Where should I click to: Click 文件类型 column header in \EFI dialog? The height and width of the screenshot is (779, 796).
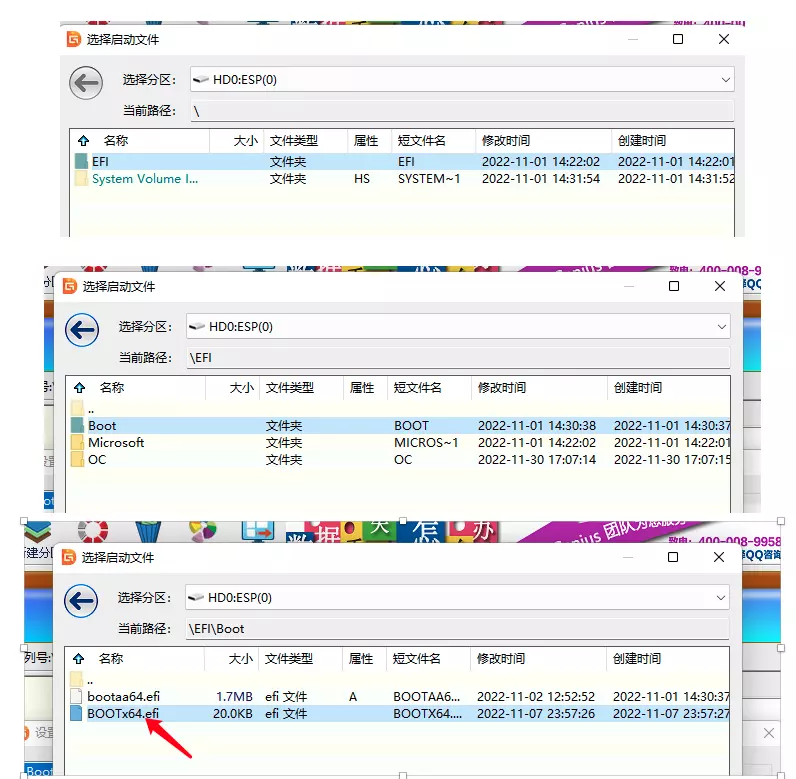[x=289, y=387]
